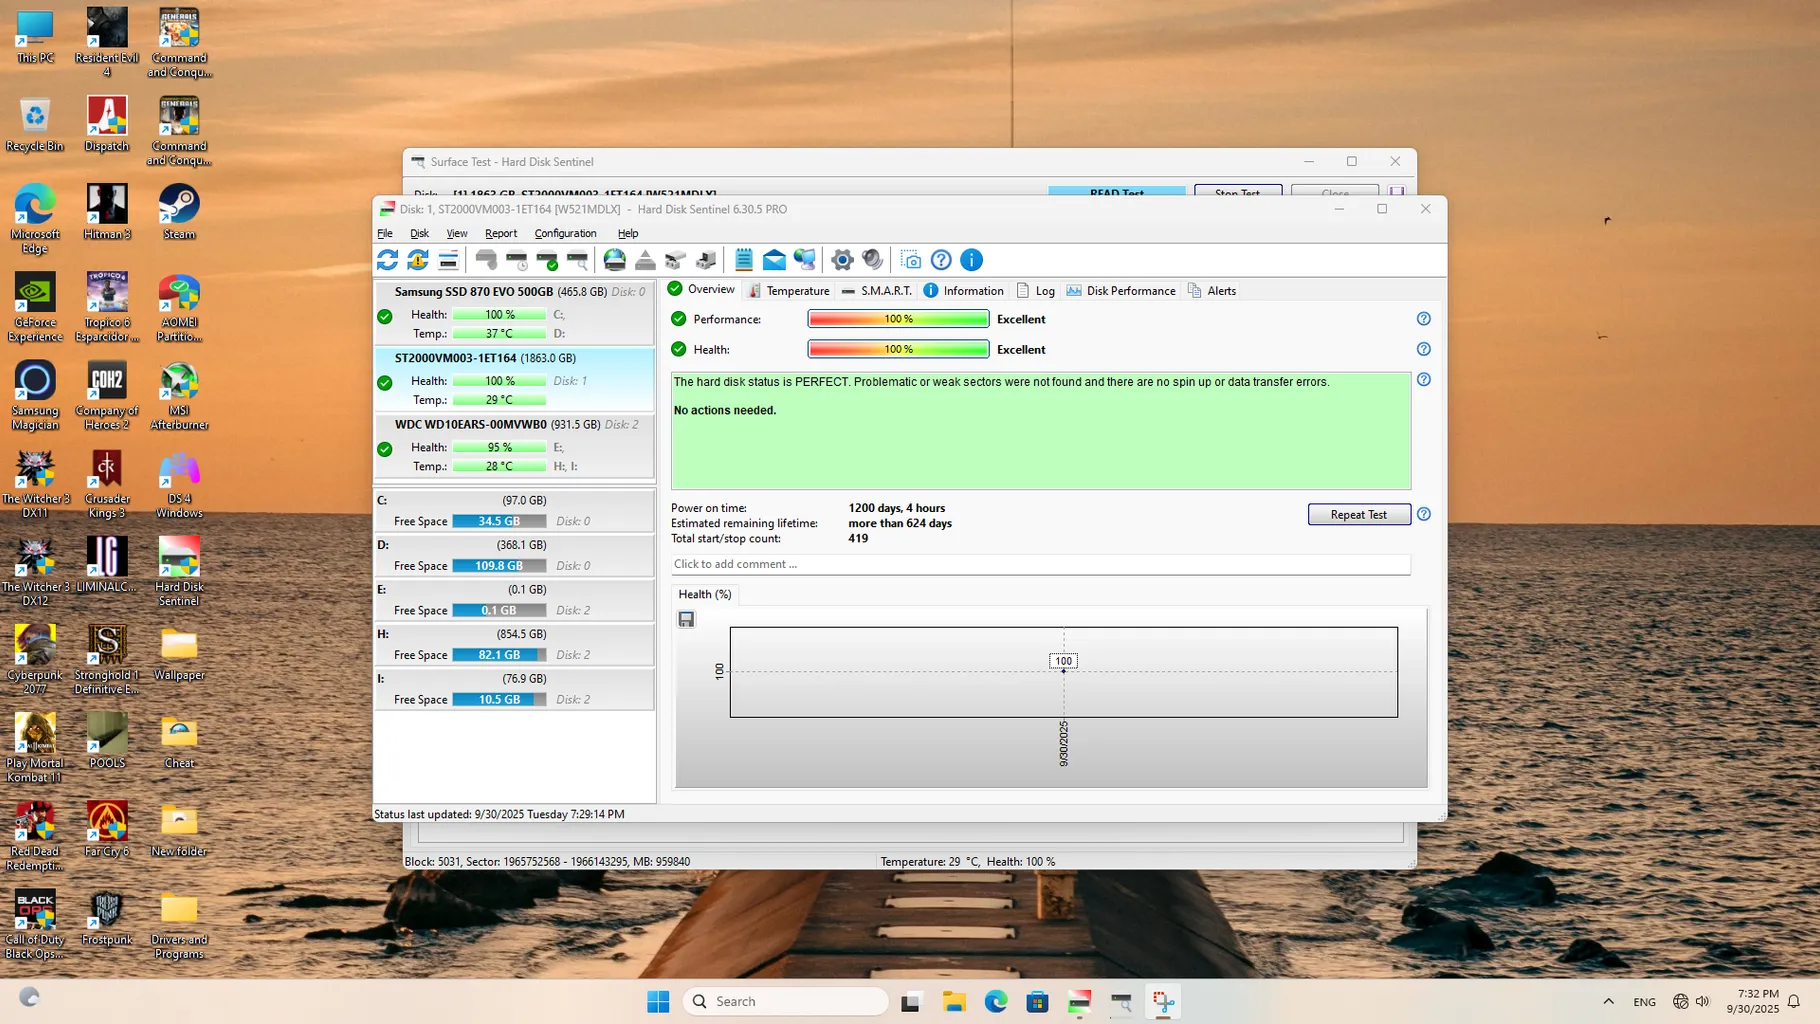Click the comment field to add comment
Viewport: 1820px width, 1024px height.
pyautogui.click(x=1040, y=564)
